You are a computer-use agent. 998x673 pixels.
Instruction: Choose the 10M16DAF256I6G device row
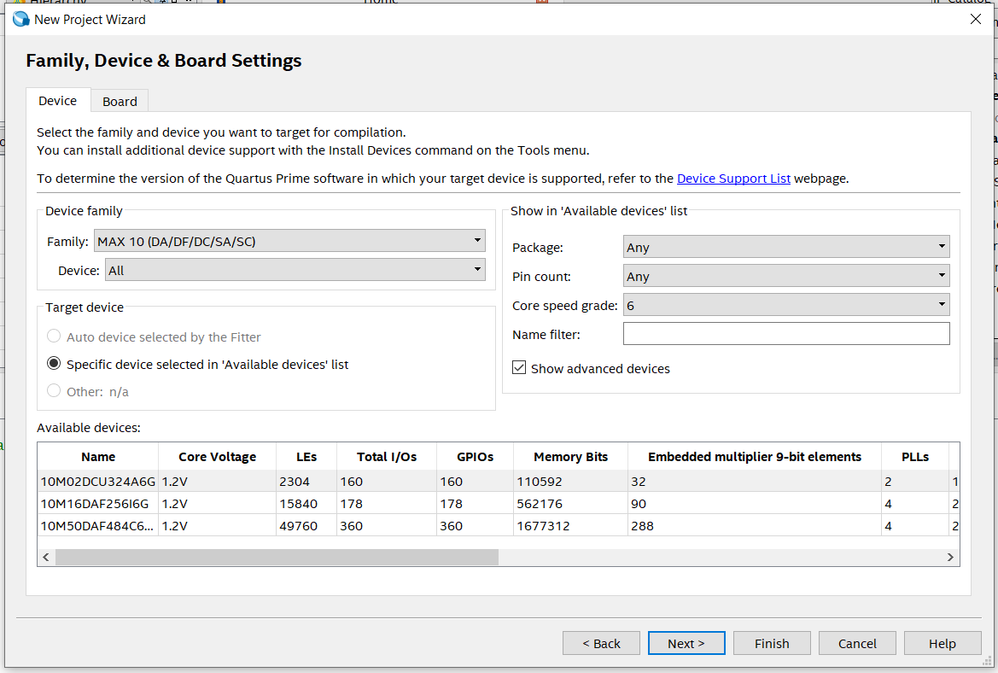98,503
